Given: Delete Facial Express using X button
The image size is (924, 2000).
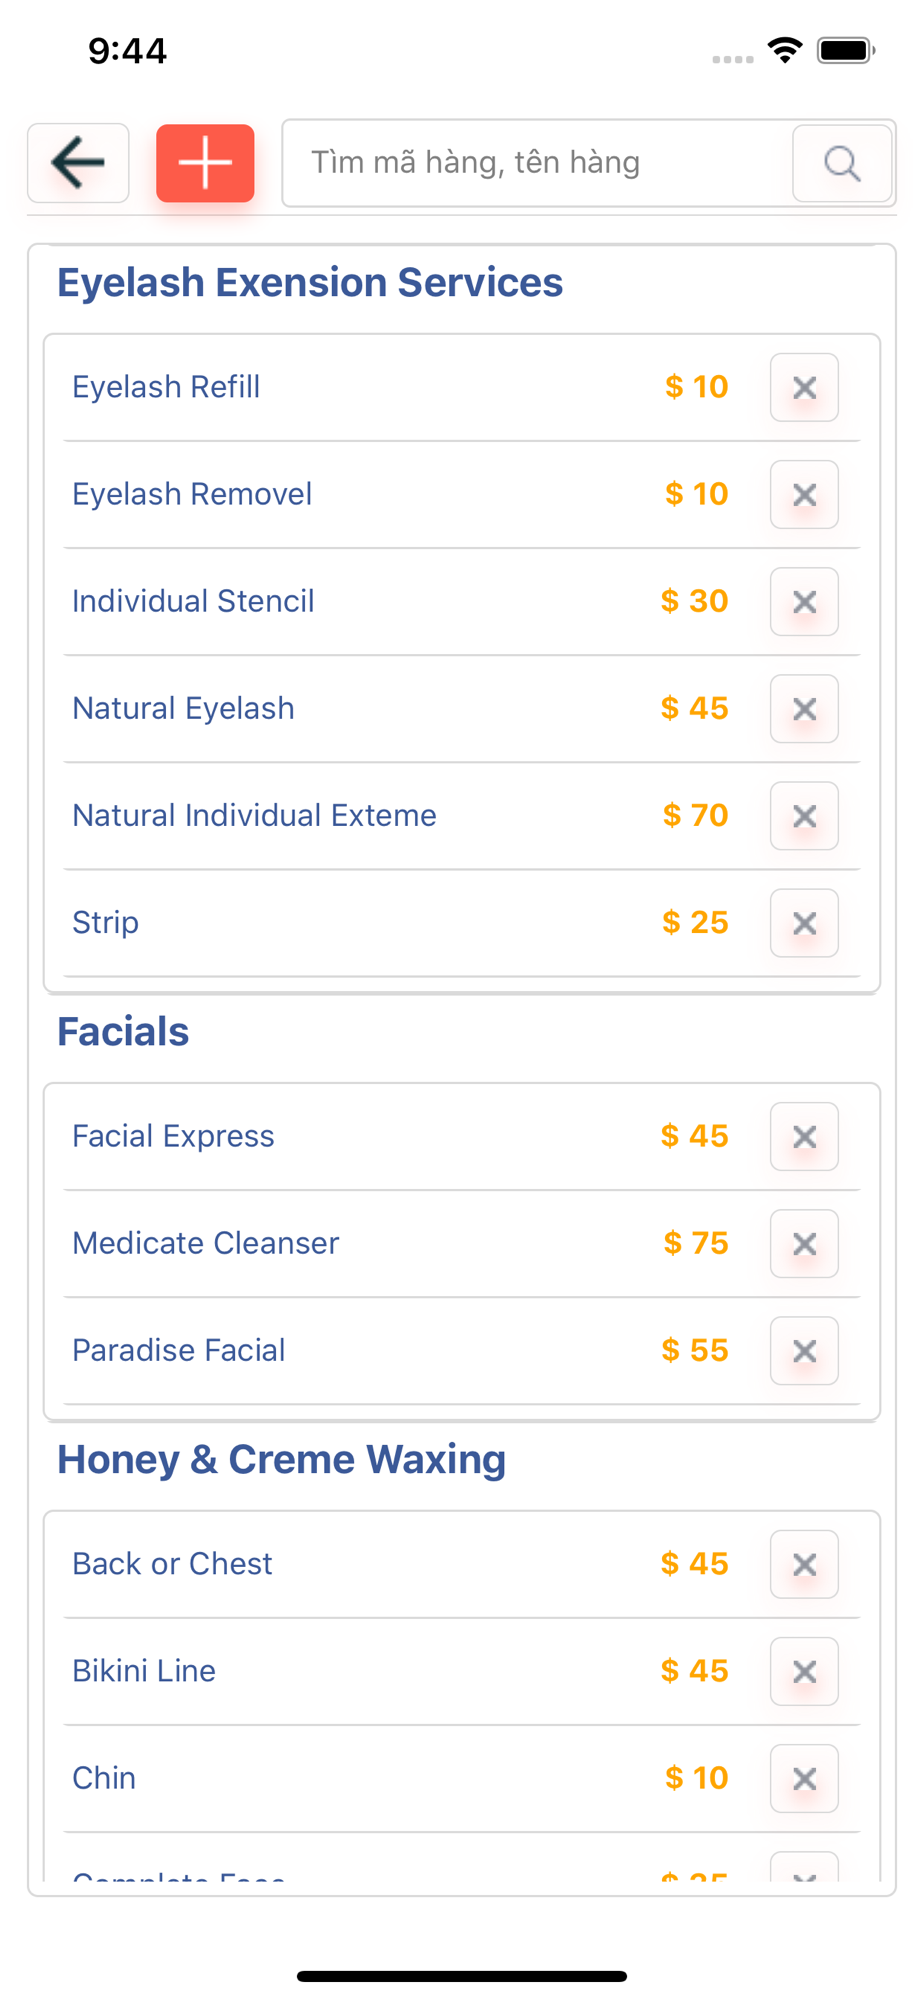Looking at the screenshot, I should tap(804, 1137).
